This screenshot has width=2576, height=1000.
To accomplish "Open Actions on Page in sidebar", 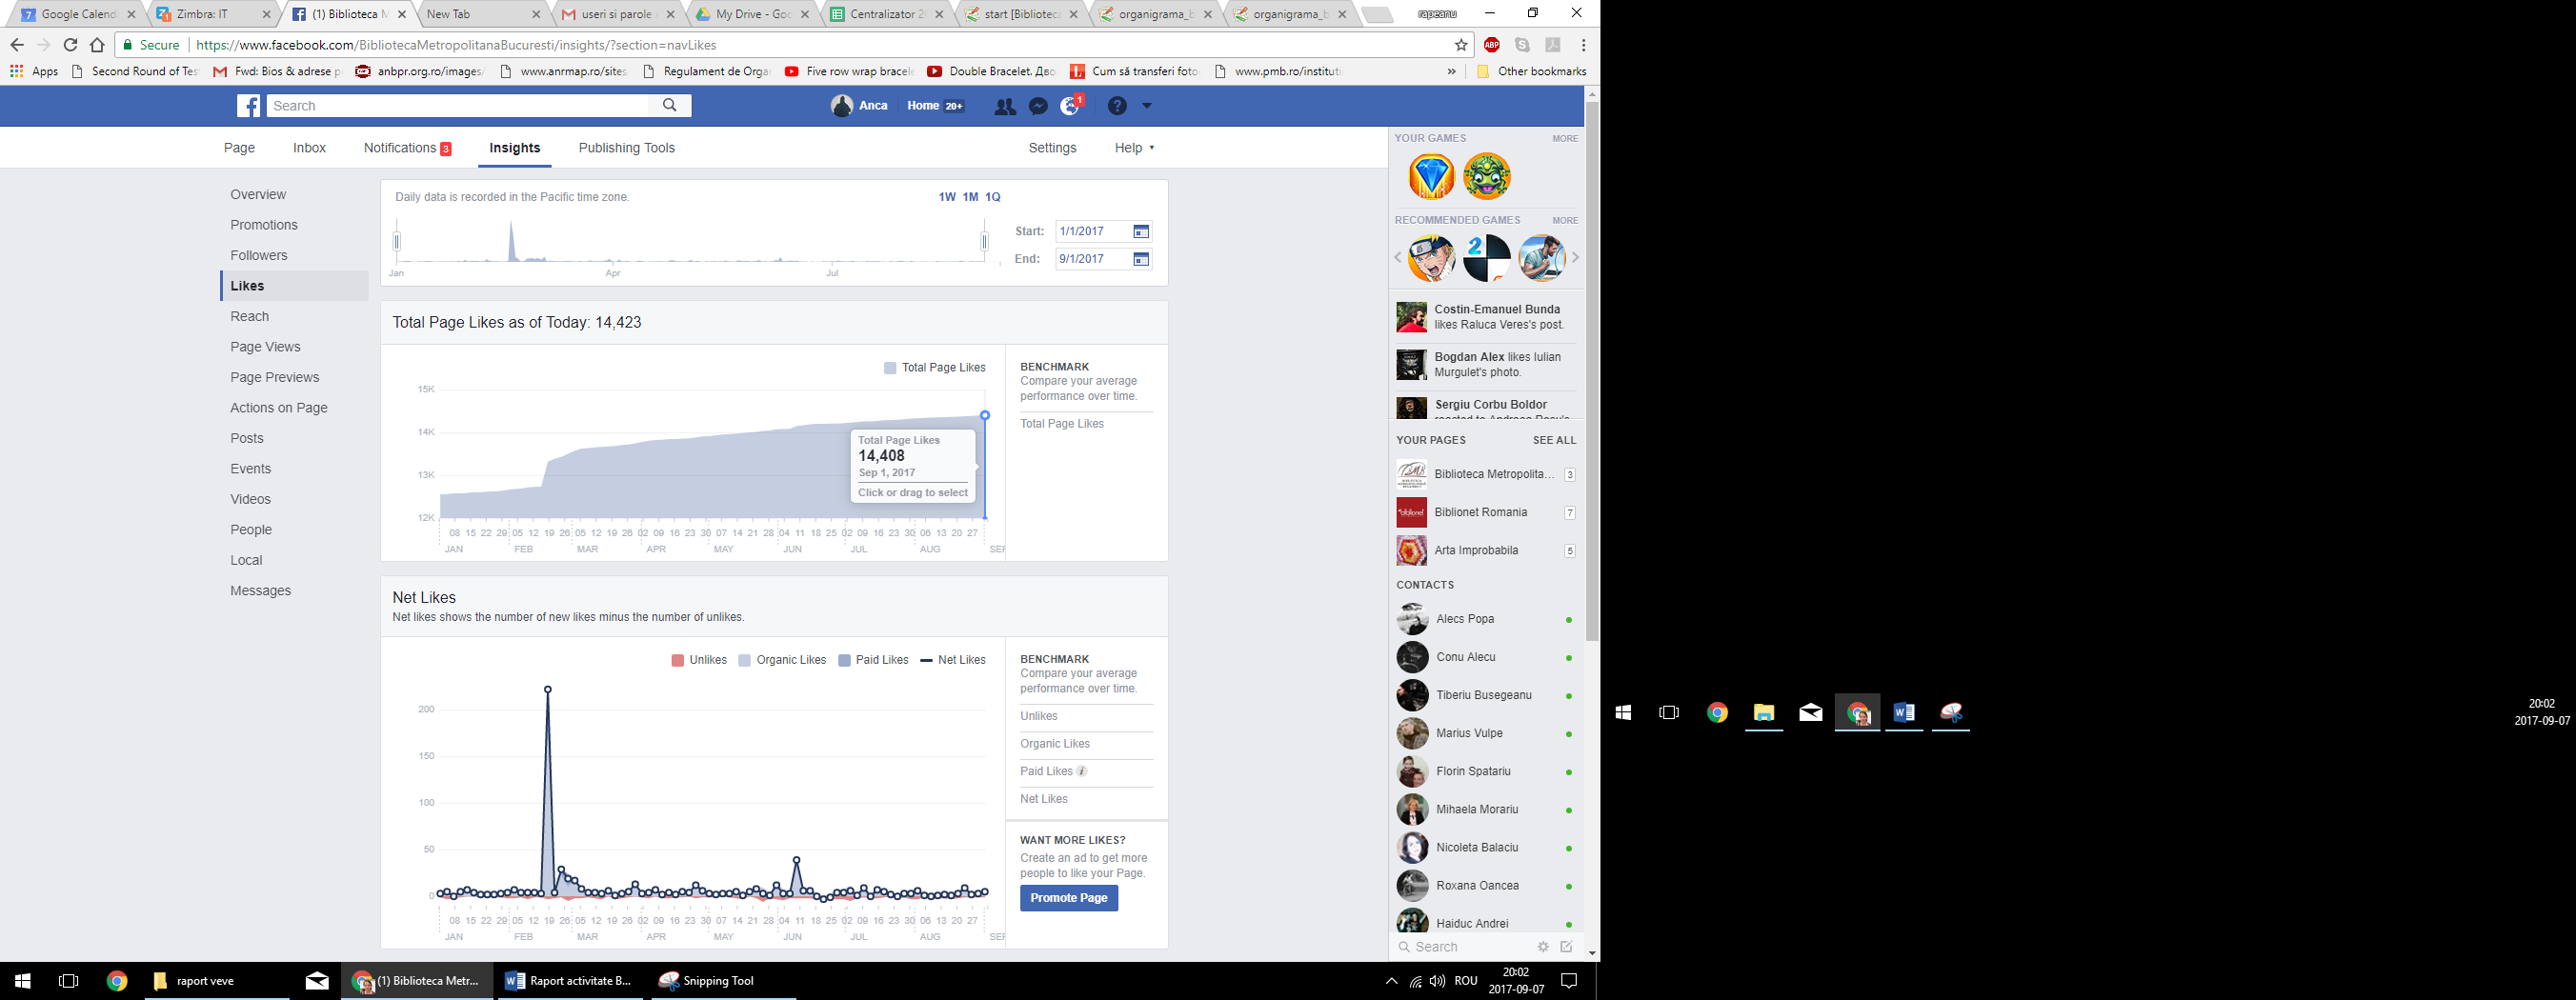I will pyautogui.click(x=279, y=408).
